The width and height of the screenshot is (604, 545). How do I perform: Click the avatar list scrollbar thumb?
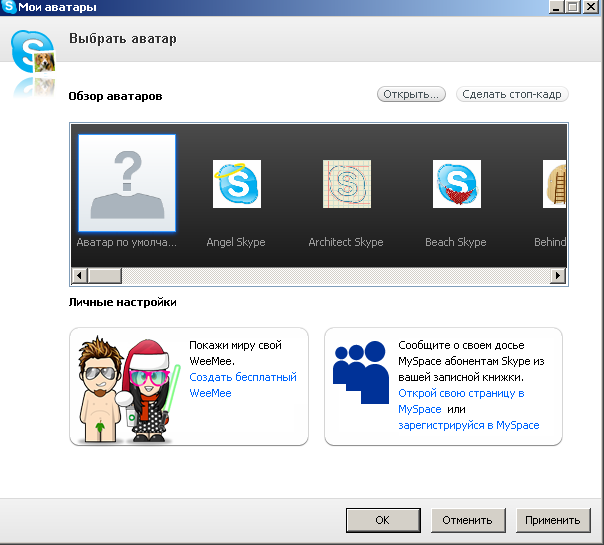(105, 276)
